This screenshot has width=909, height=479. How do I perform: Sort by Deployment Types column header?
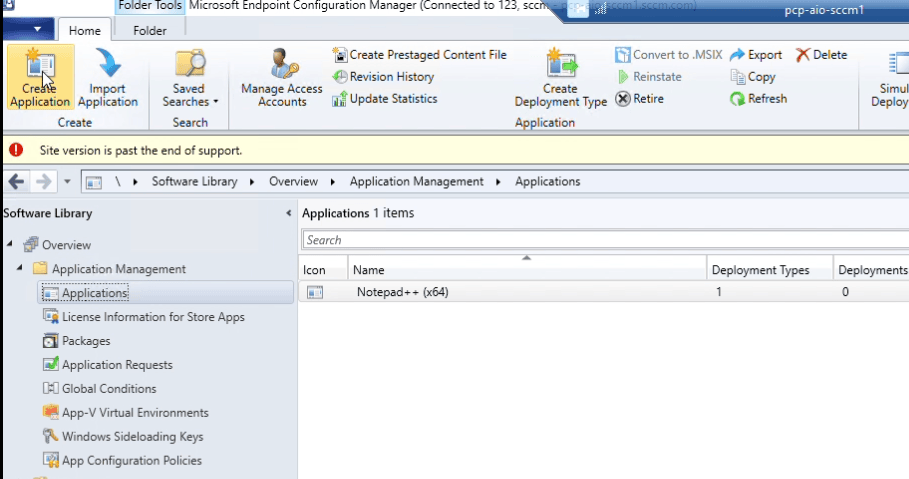770,270
